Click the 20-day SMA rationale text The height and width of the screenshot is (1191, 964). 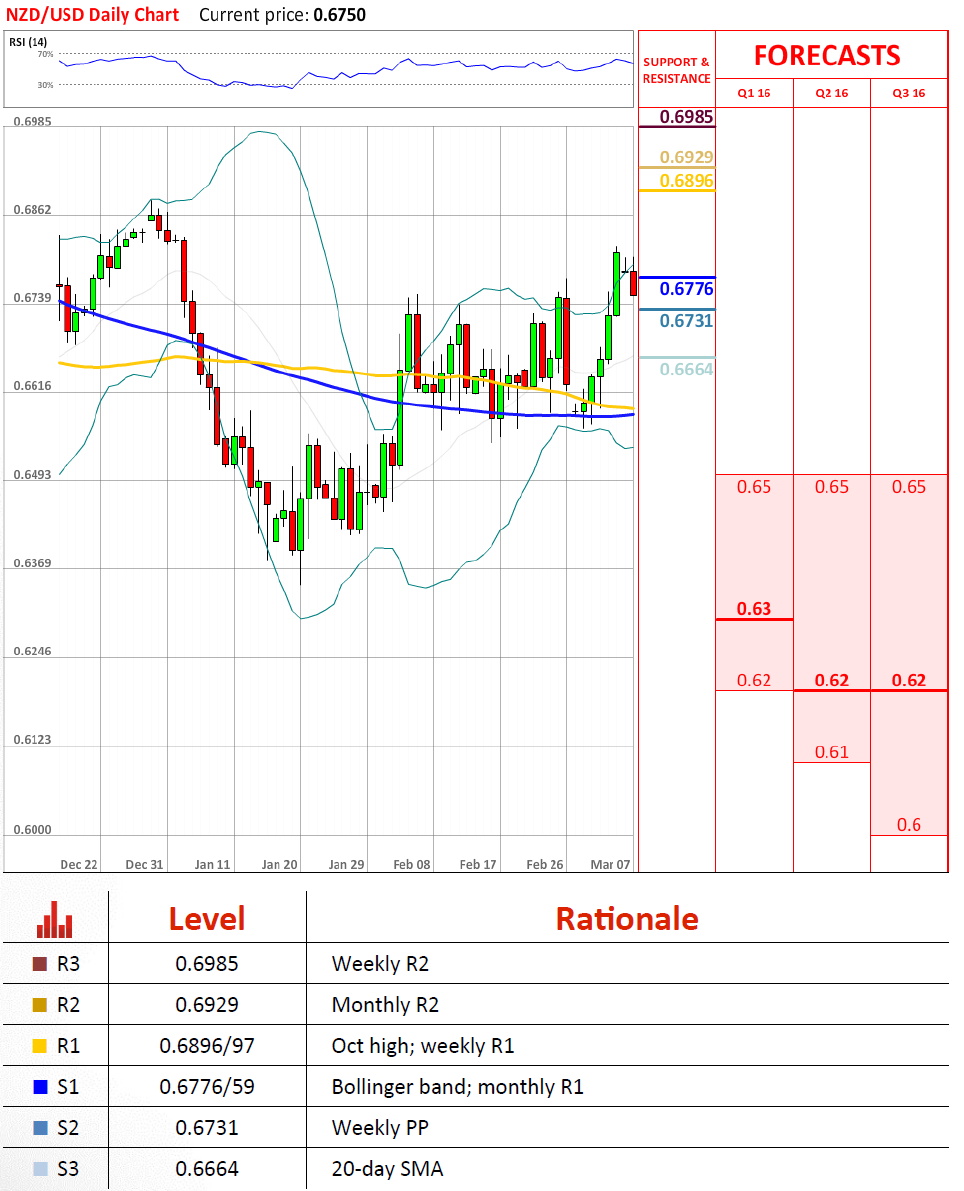click(x=387, y=1169)
